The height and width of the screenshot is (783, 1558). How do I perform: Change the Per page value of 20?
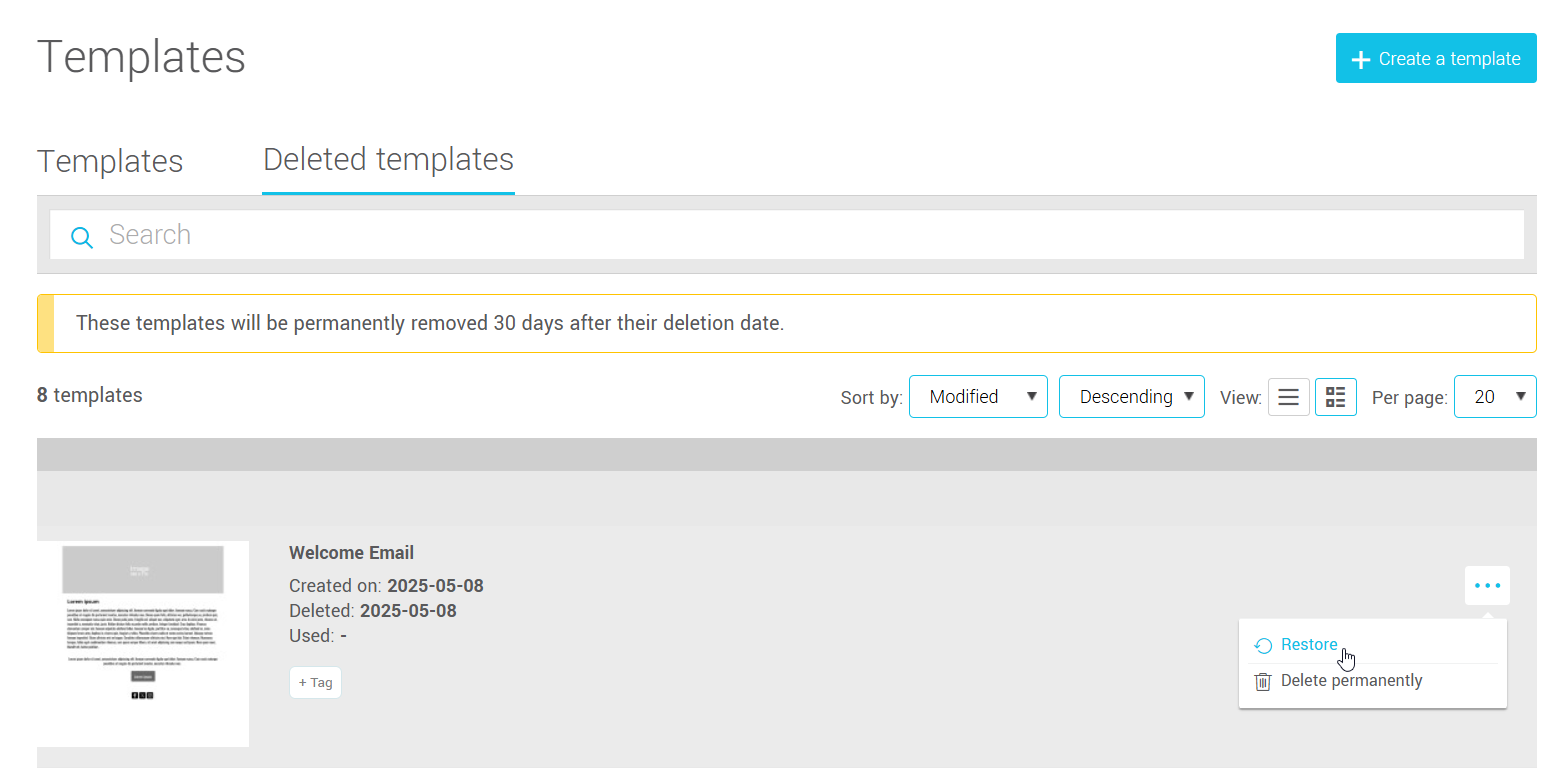pyautogui.click(x=1494, y=397)
